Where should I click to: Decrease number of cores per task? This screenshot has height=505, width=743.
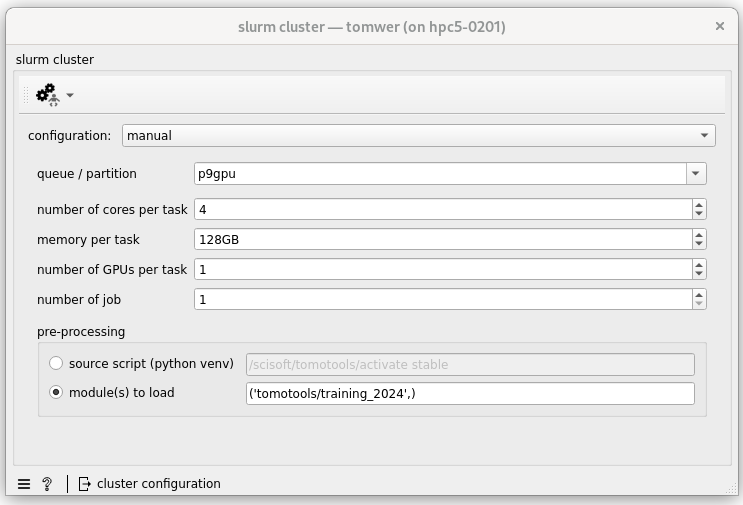(699, 214)
